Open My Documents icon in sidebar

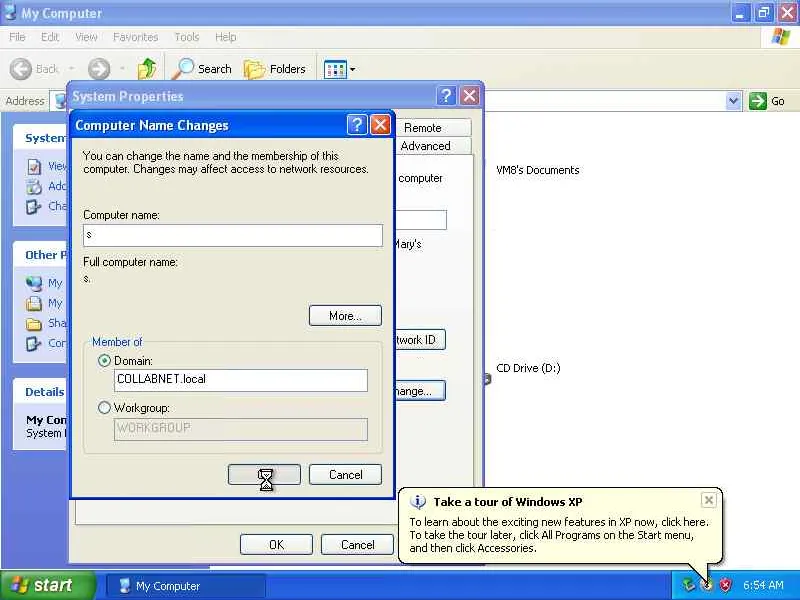click(x=34, y=304)
